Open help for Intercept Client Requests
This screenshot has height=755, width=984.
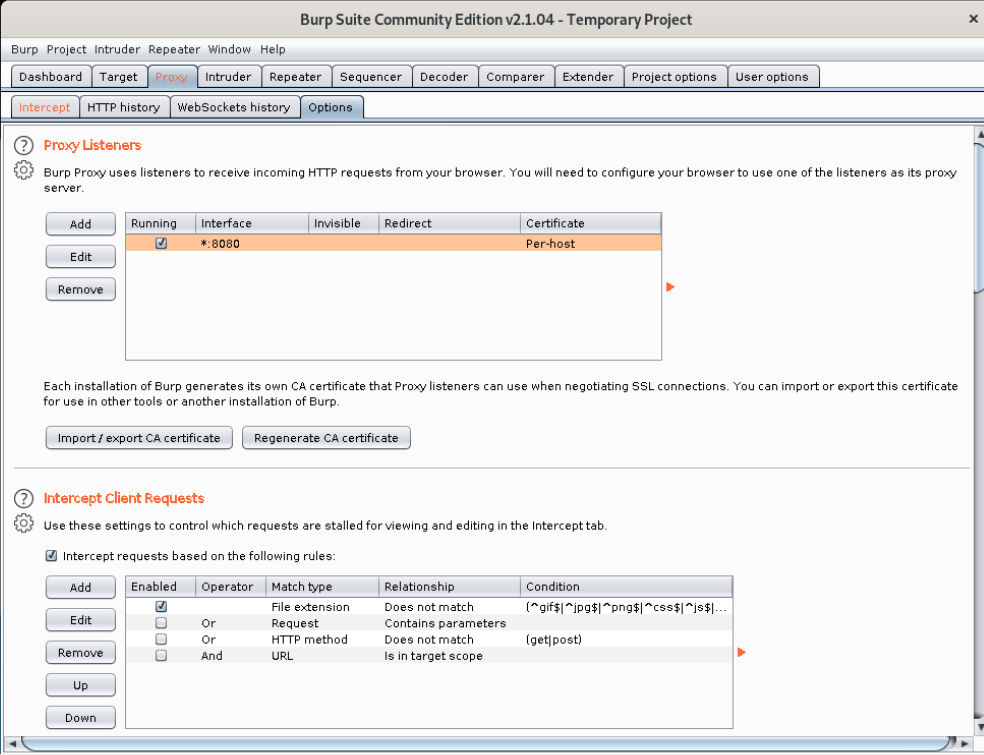pyautogui.click(x=24, y=499)
